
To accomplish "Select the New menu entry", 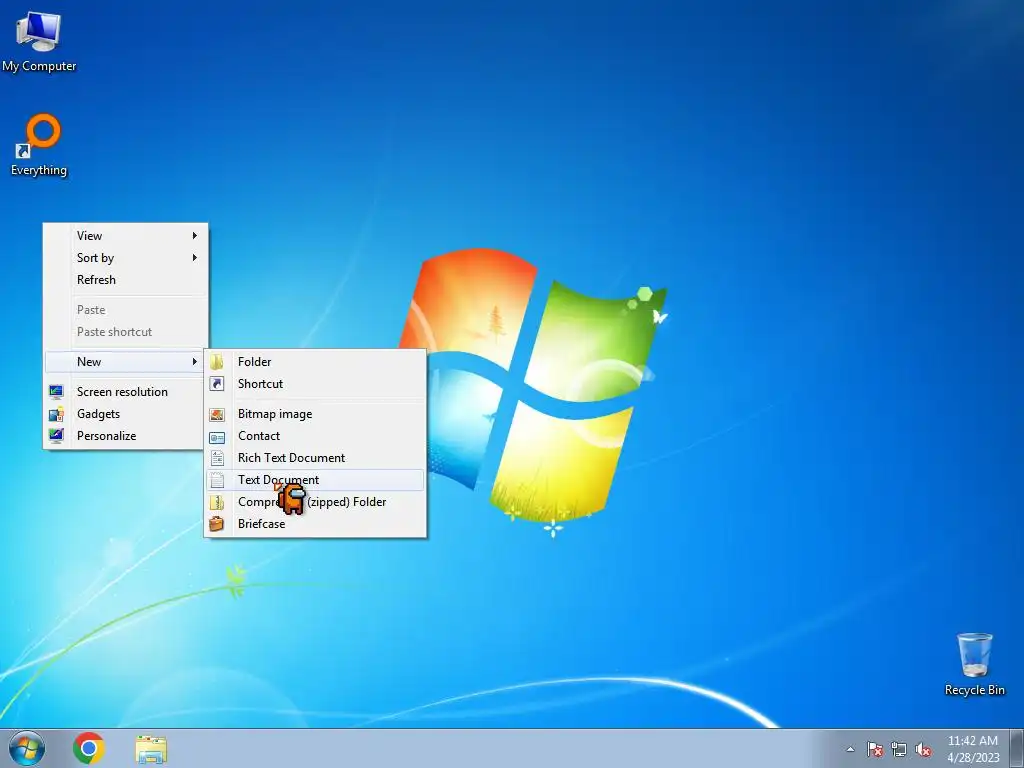I will point(125,362).
